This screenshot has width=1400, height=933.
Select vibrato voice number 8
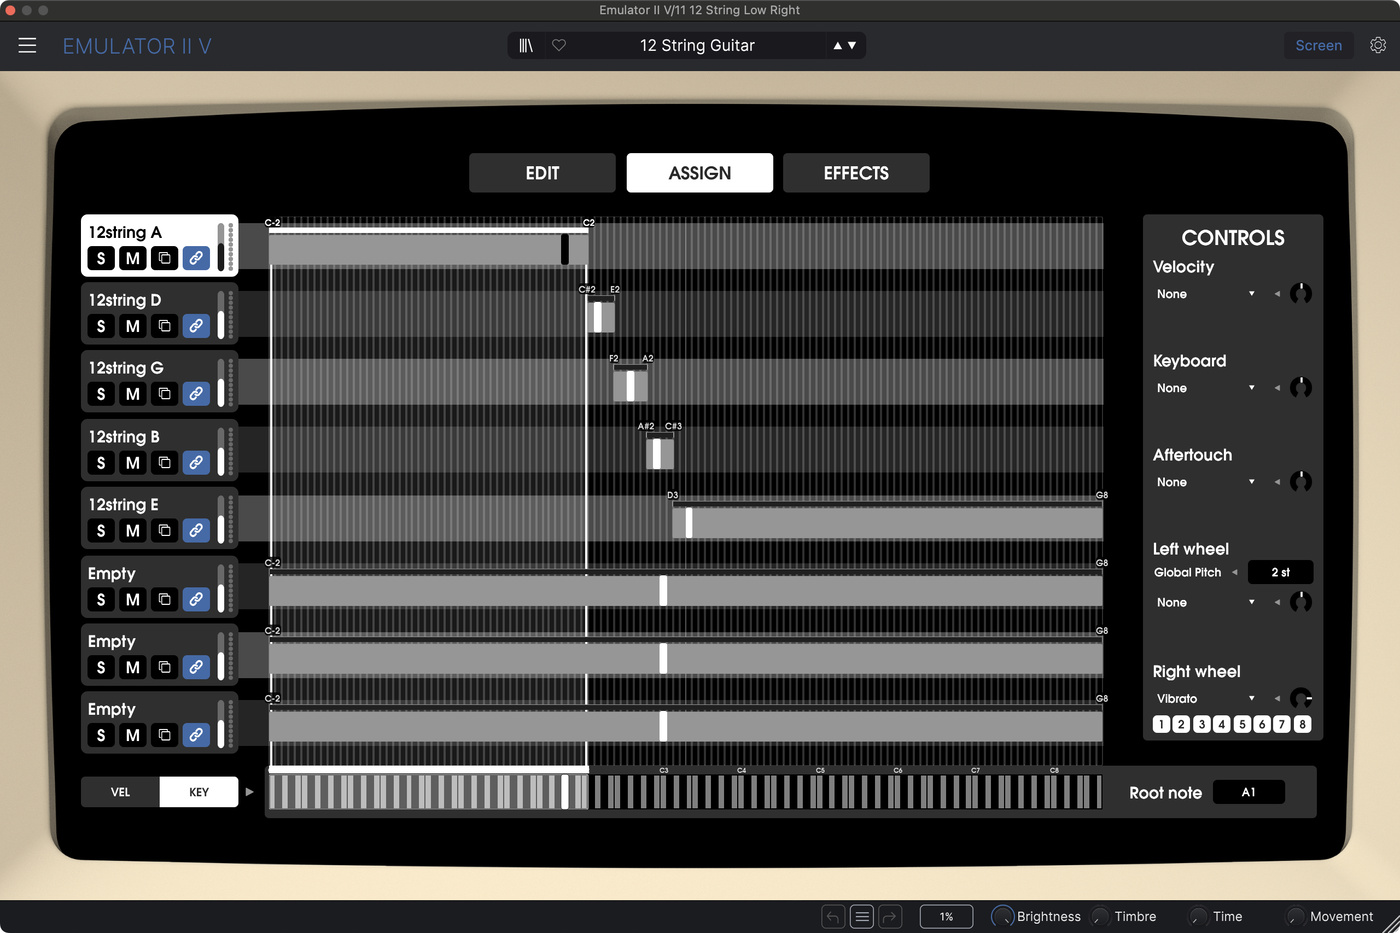point(1302,724)
